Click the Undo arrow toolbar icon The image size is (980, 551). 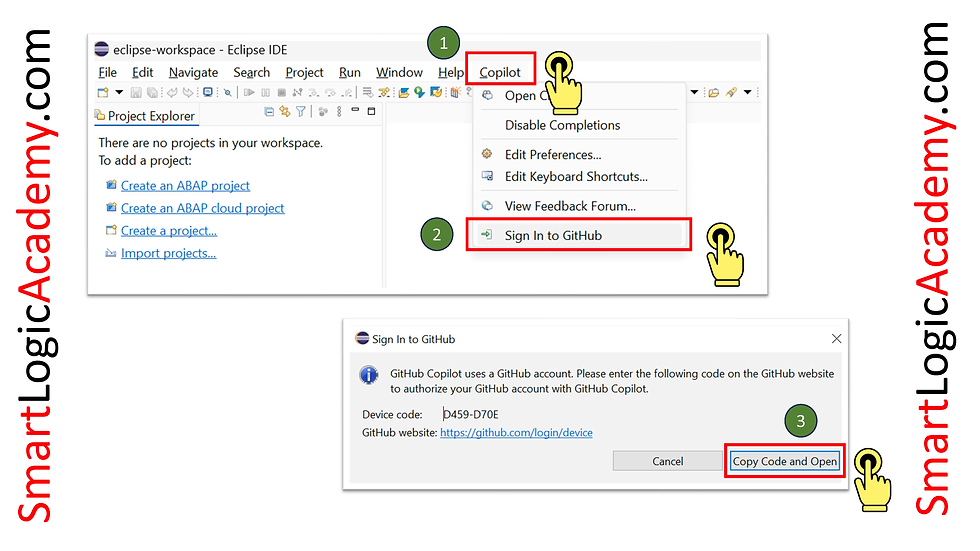pos(172,92)
